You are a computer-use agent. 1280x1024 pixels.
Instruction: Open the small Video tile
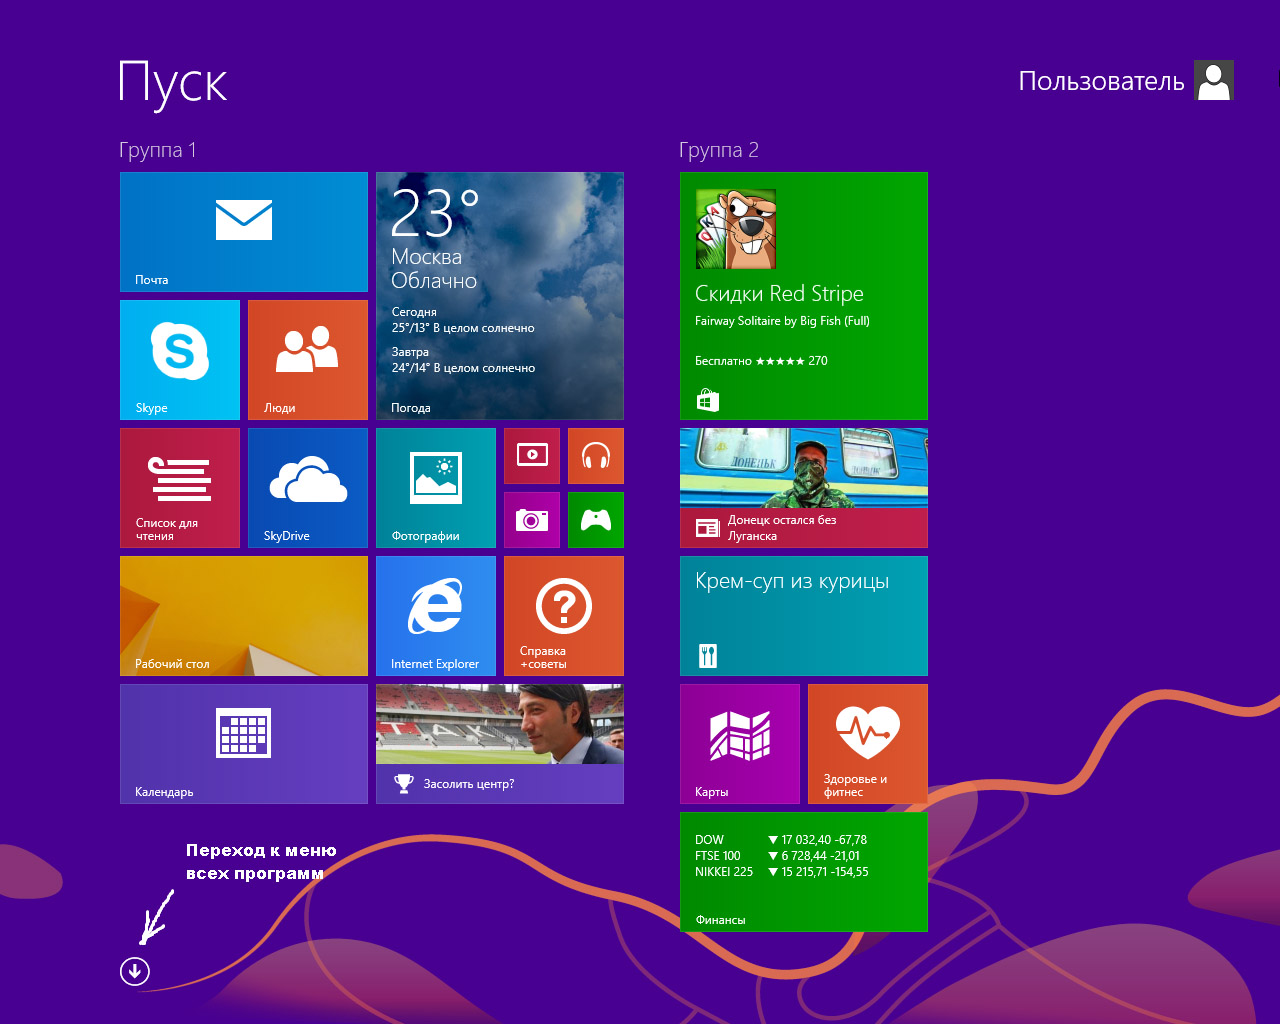pyautogui.click(x=532, y=456)
